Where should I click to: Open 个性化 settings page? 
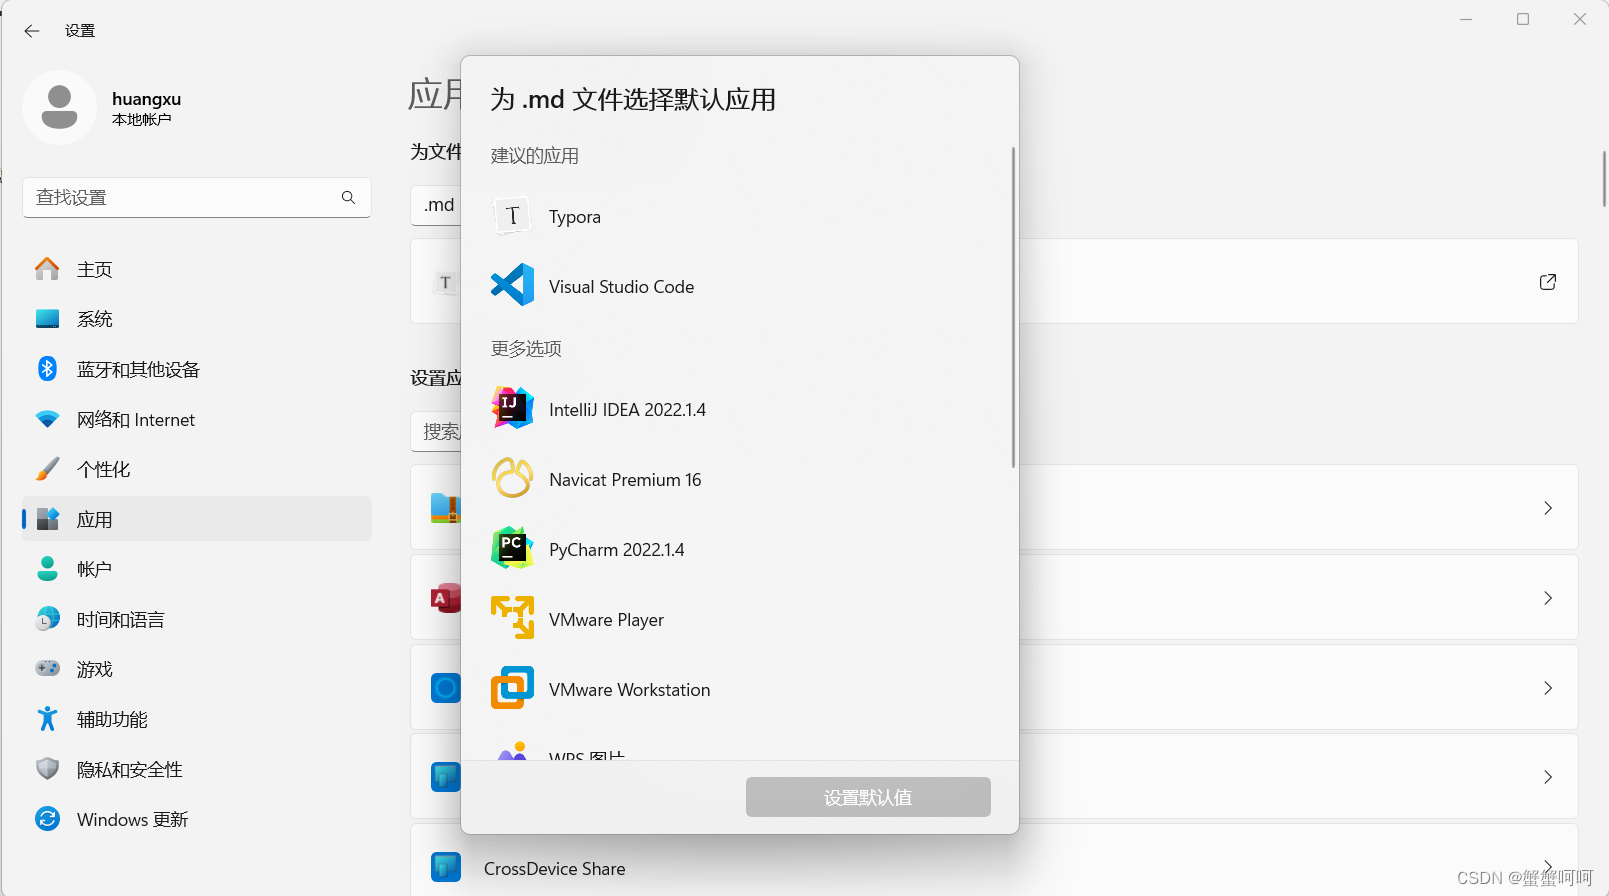coord(197,469)
